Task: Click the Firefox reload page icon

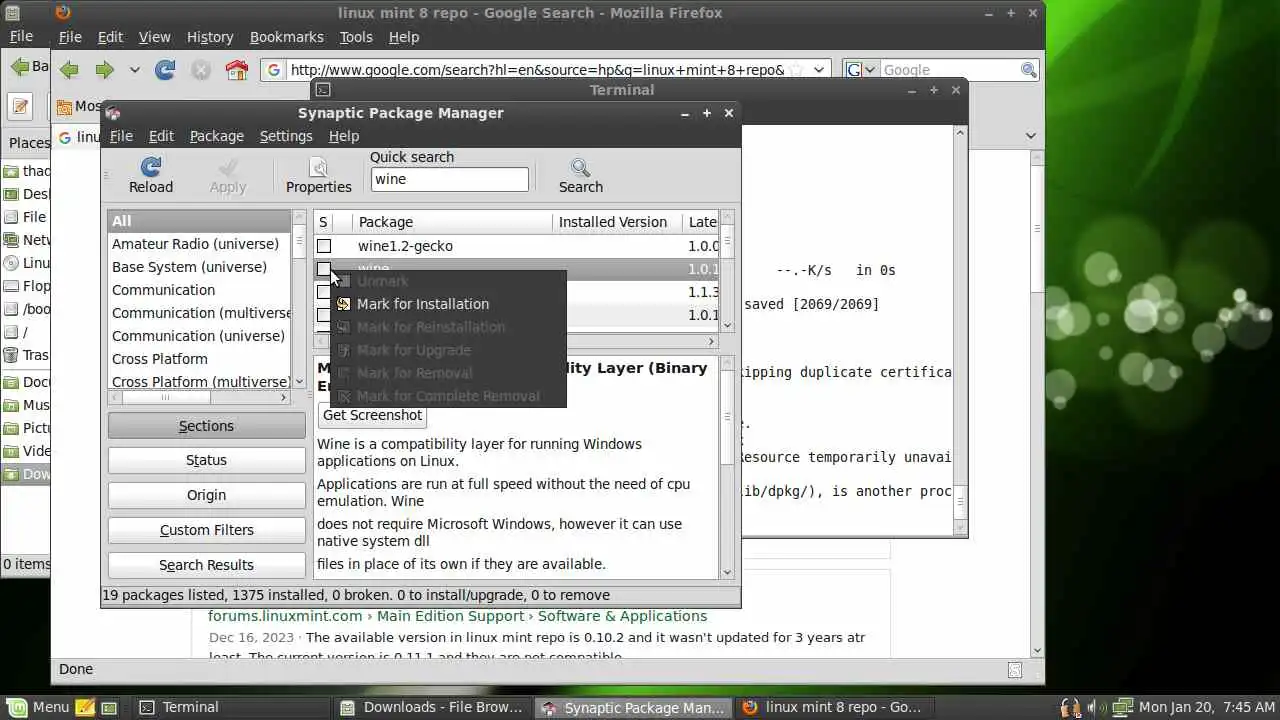Action: pos(166,70)
